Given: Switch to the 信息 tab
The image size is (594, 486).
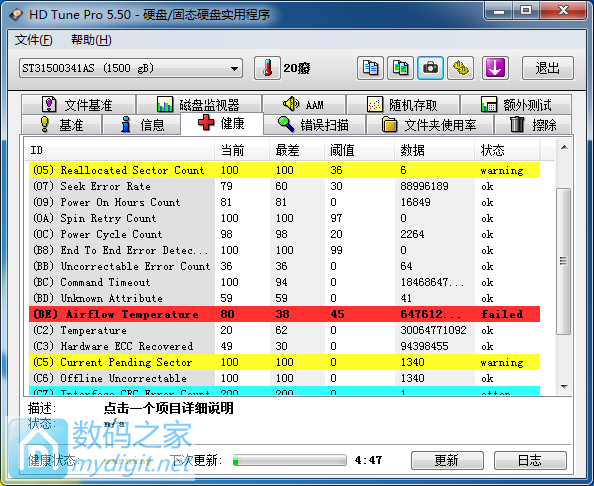Looking at the screenshot, I should point(141,124).
